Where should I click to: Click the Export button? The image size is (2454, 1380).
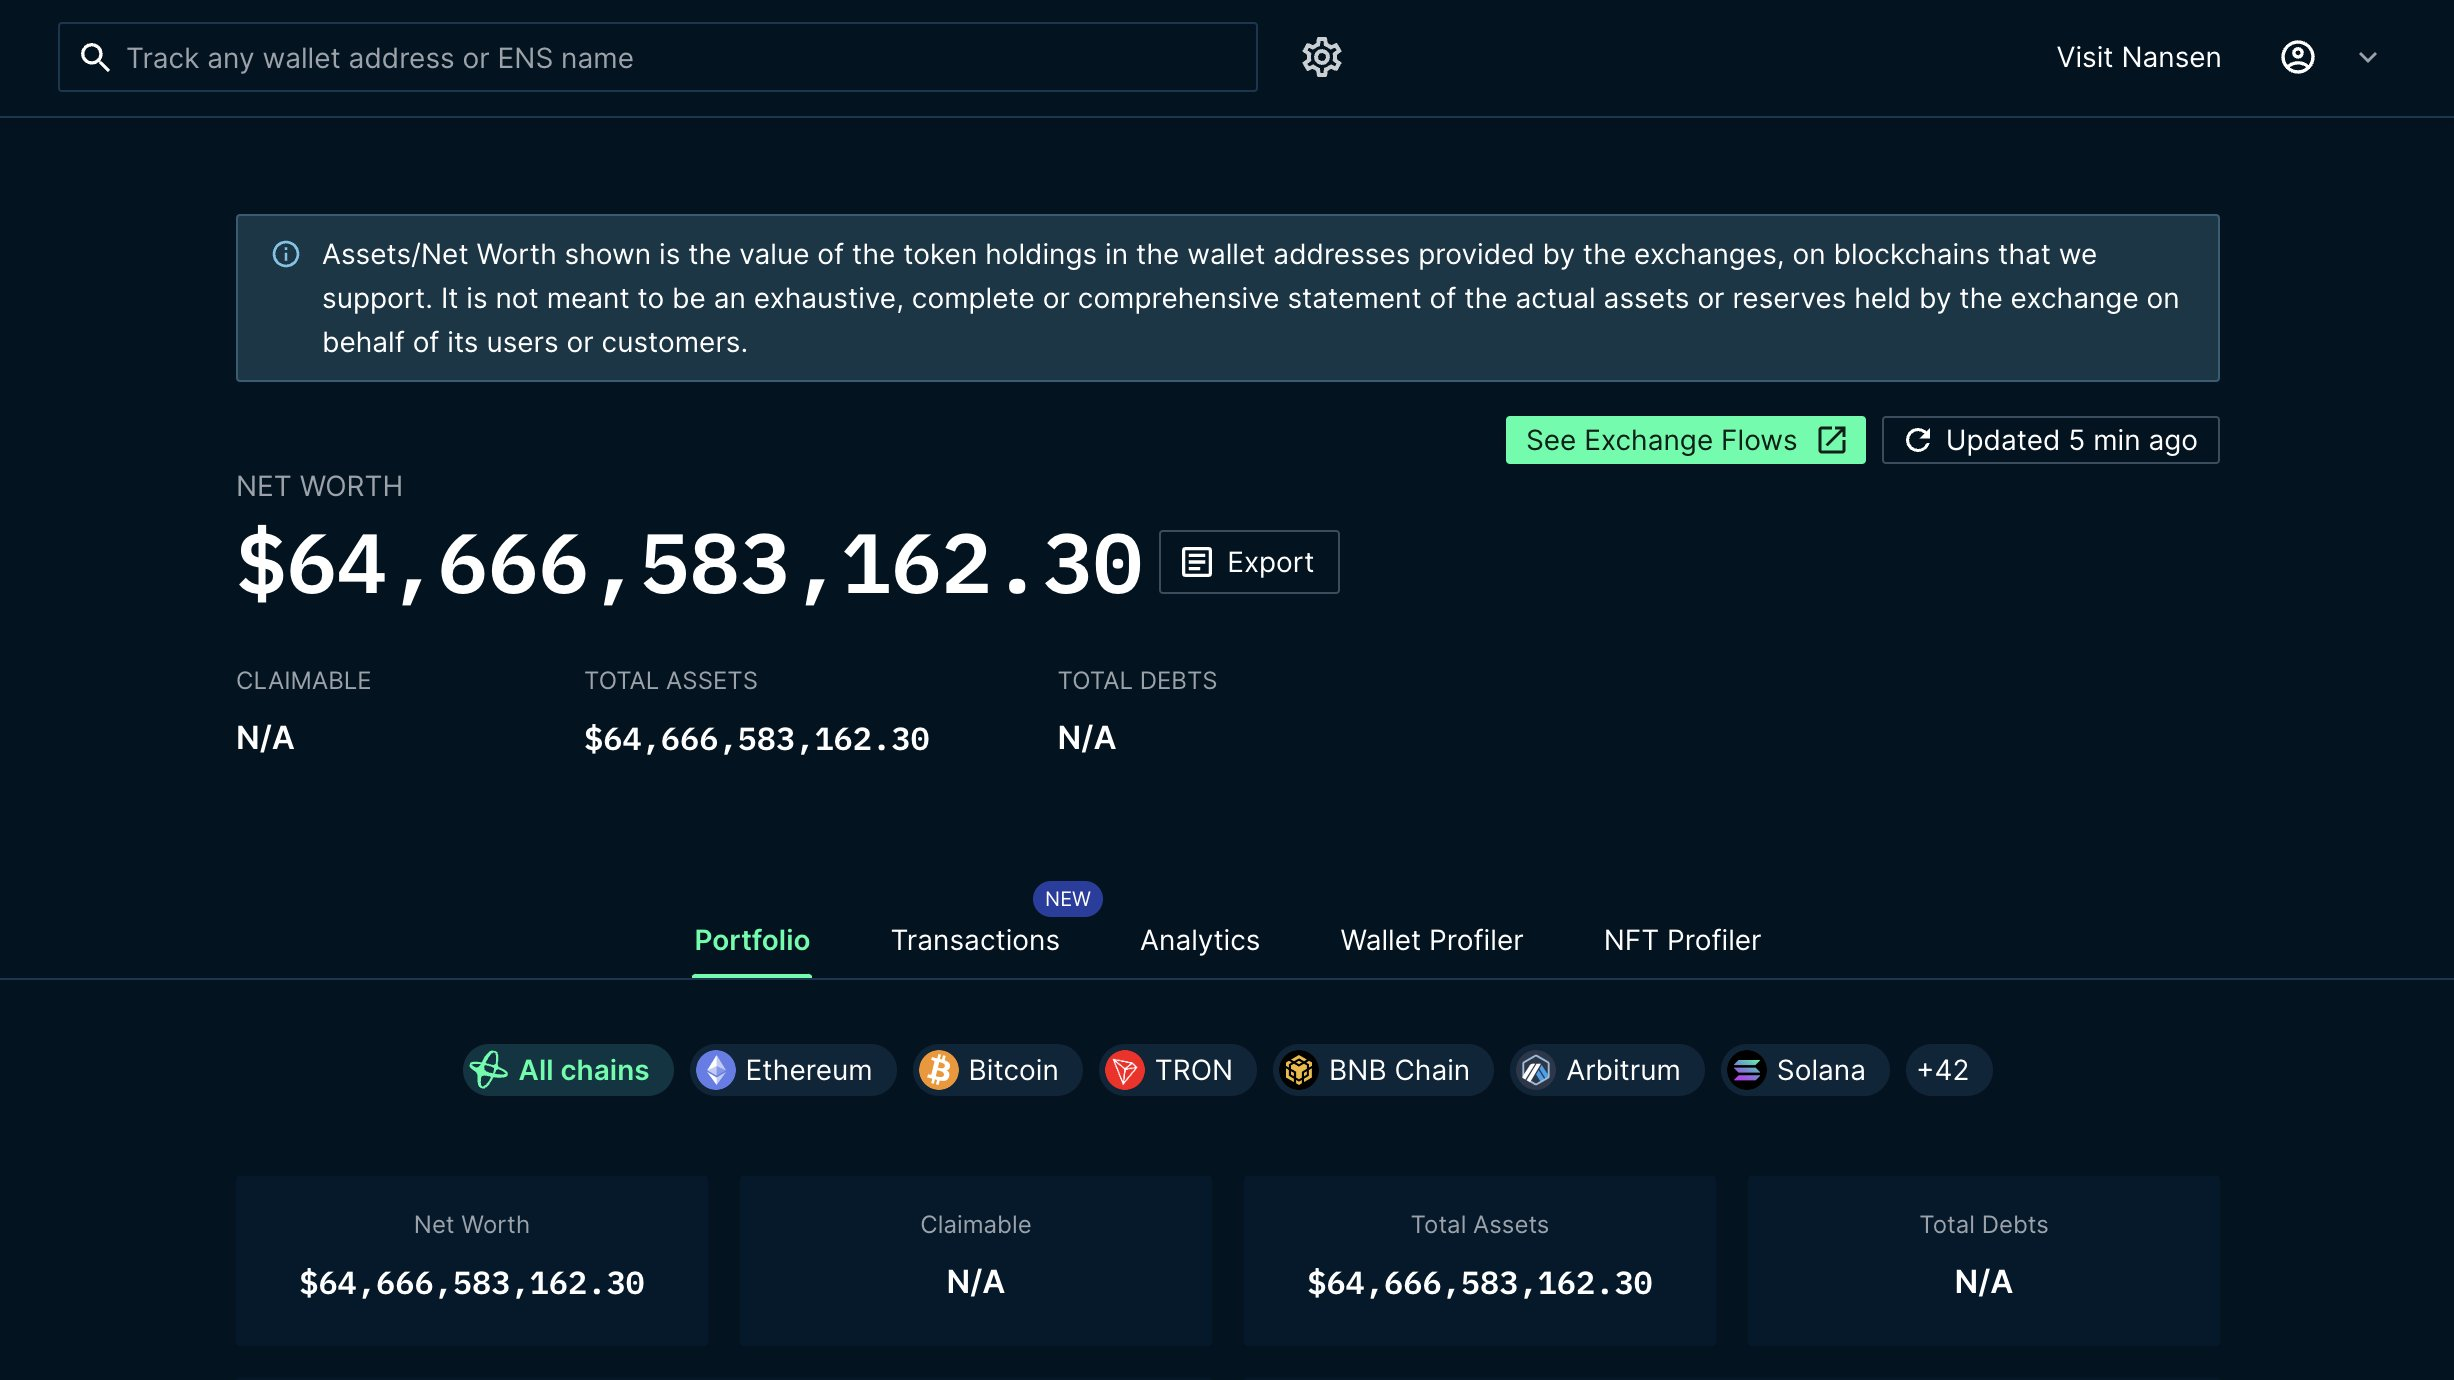(1248, 562)
